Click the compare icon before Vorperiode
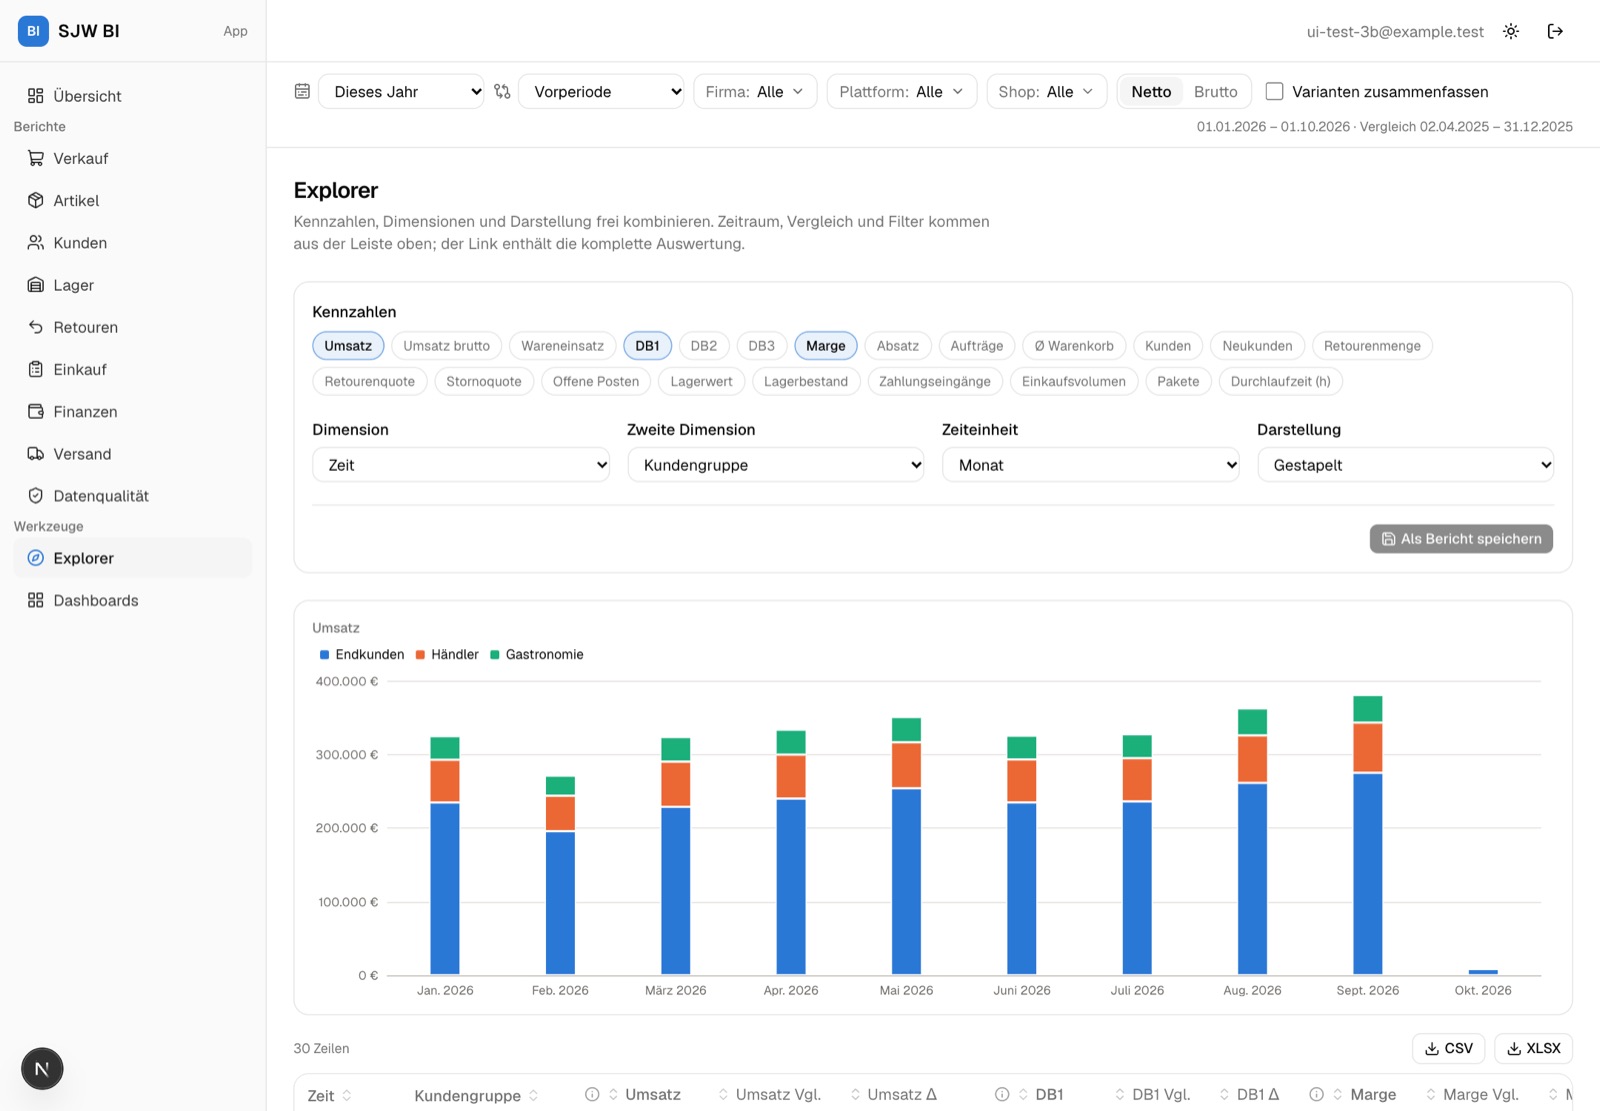The width and height of the screenshot is (1600, 1111). coord(502,91)
